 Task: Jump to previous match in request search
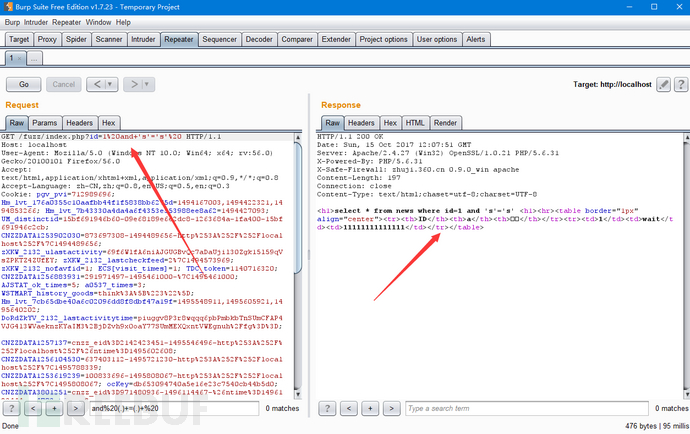coord(33,408)
